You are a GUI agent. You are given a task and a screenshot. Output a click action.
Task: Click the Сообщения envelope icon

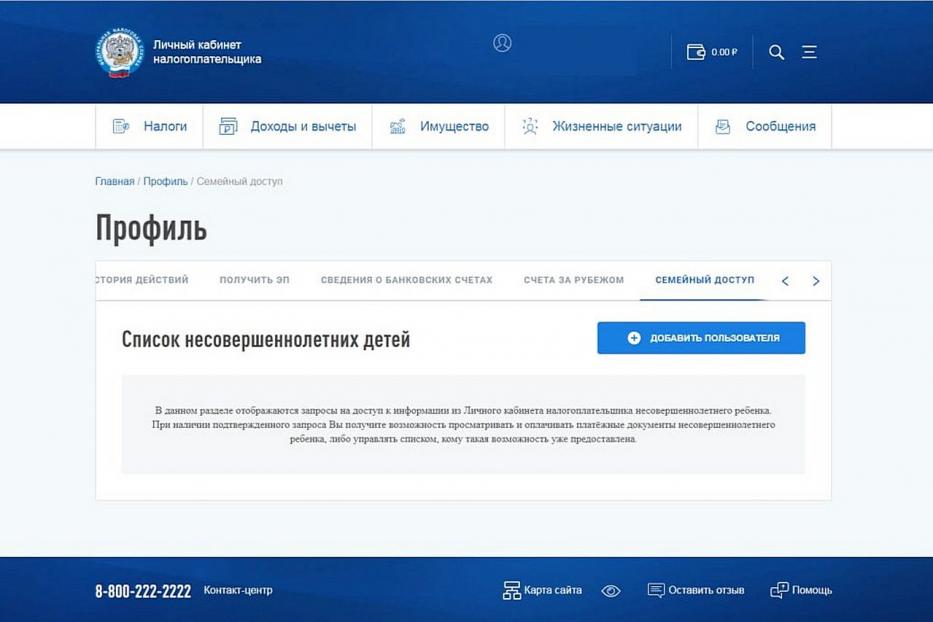[x=722, y=126]
